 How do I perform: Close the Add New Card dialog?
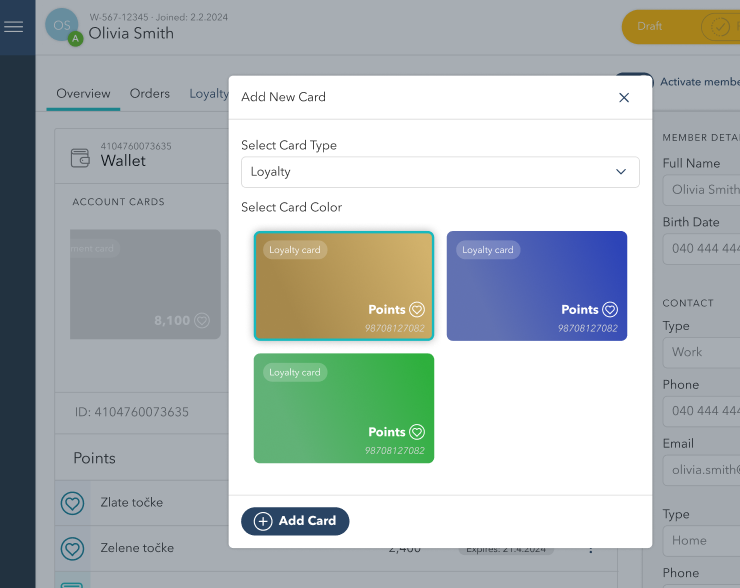pos(624,98)
